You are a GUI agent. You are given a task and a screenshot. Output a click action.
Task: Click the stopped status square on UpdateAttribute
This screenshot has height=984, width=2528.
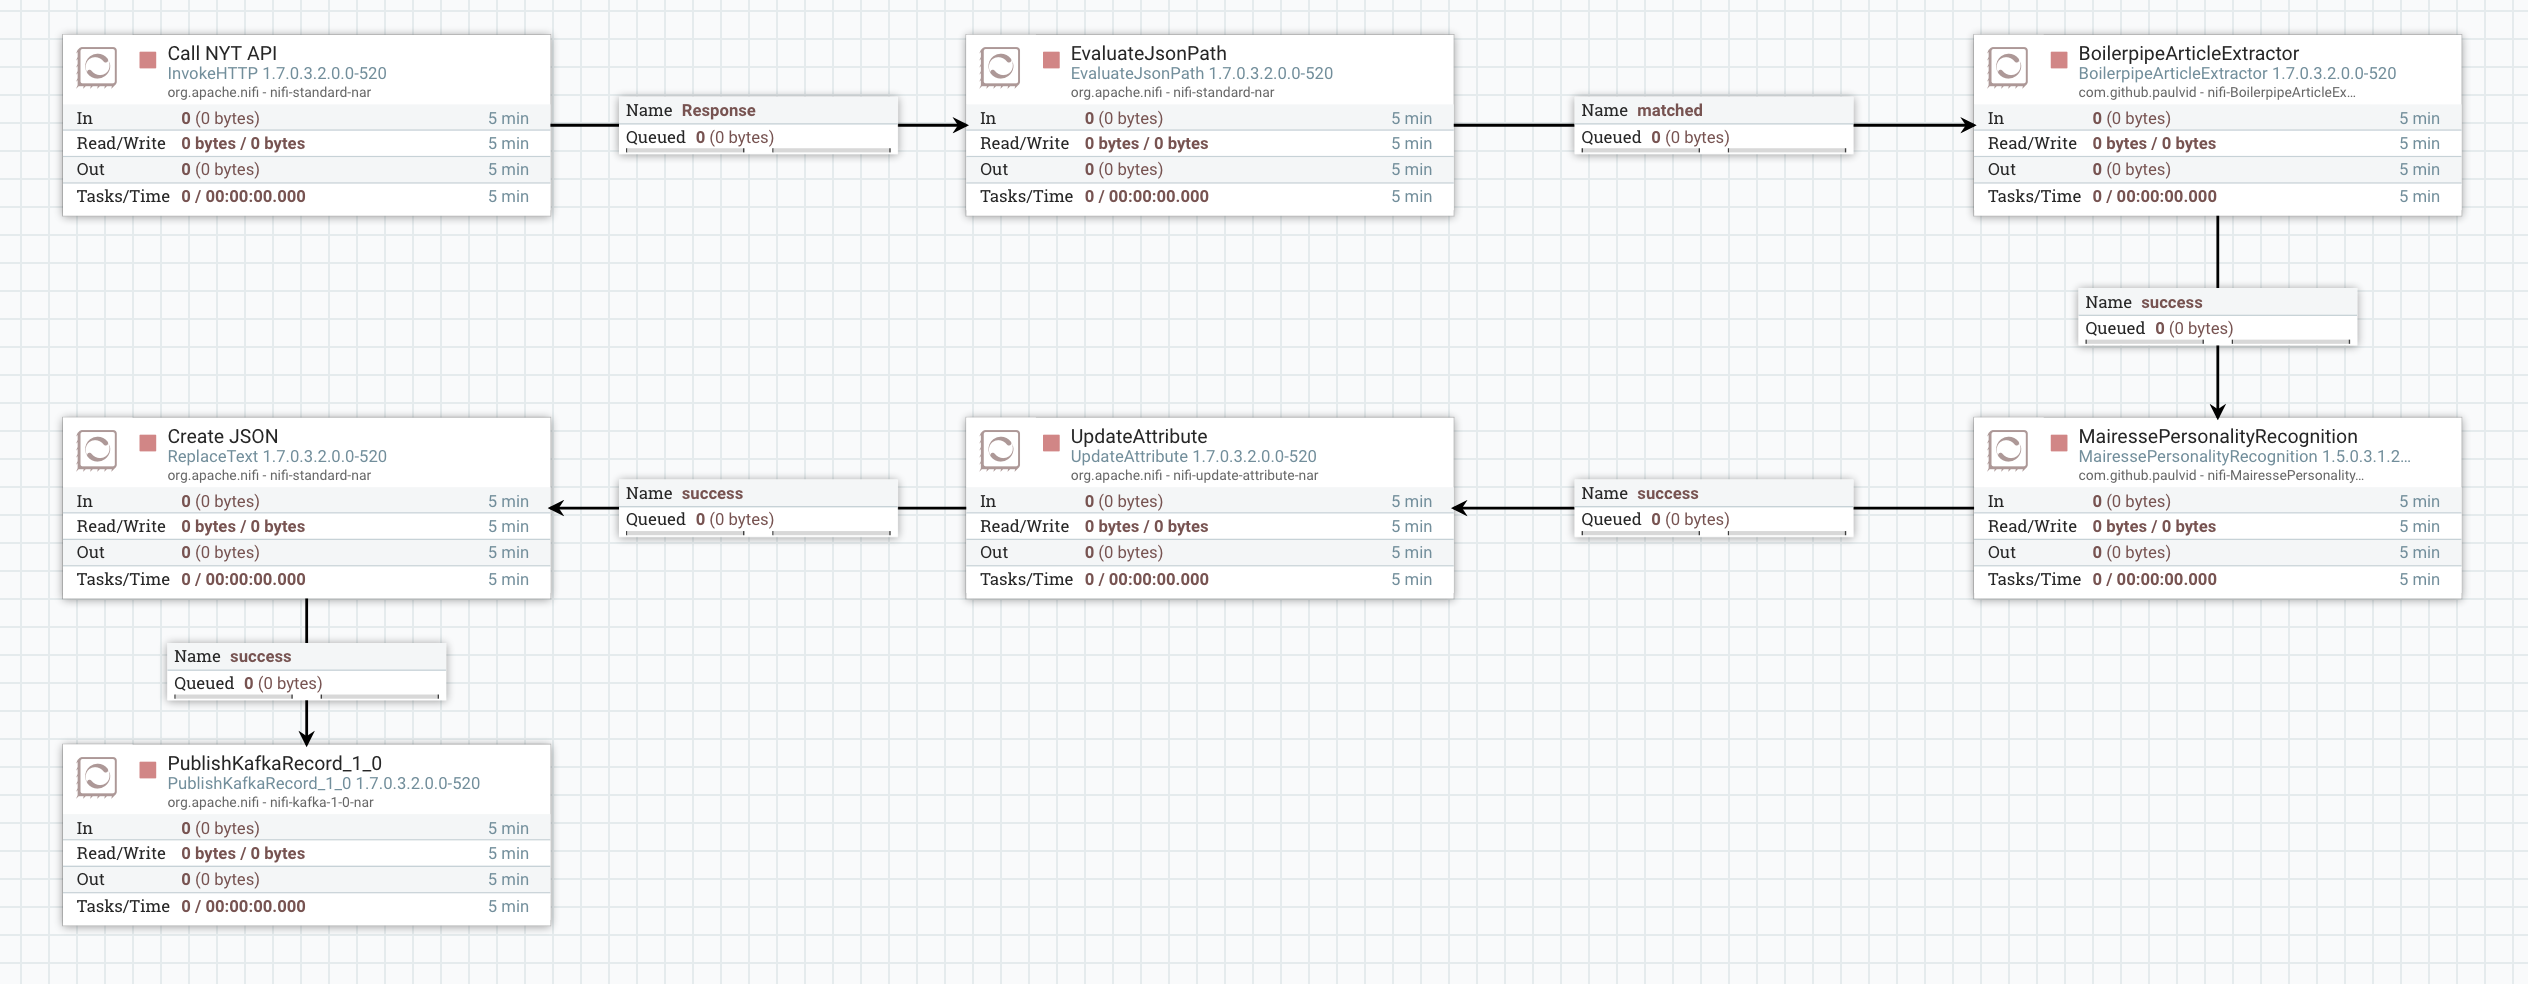pos(1051,443)
